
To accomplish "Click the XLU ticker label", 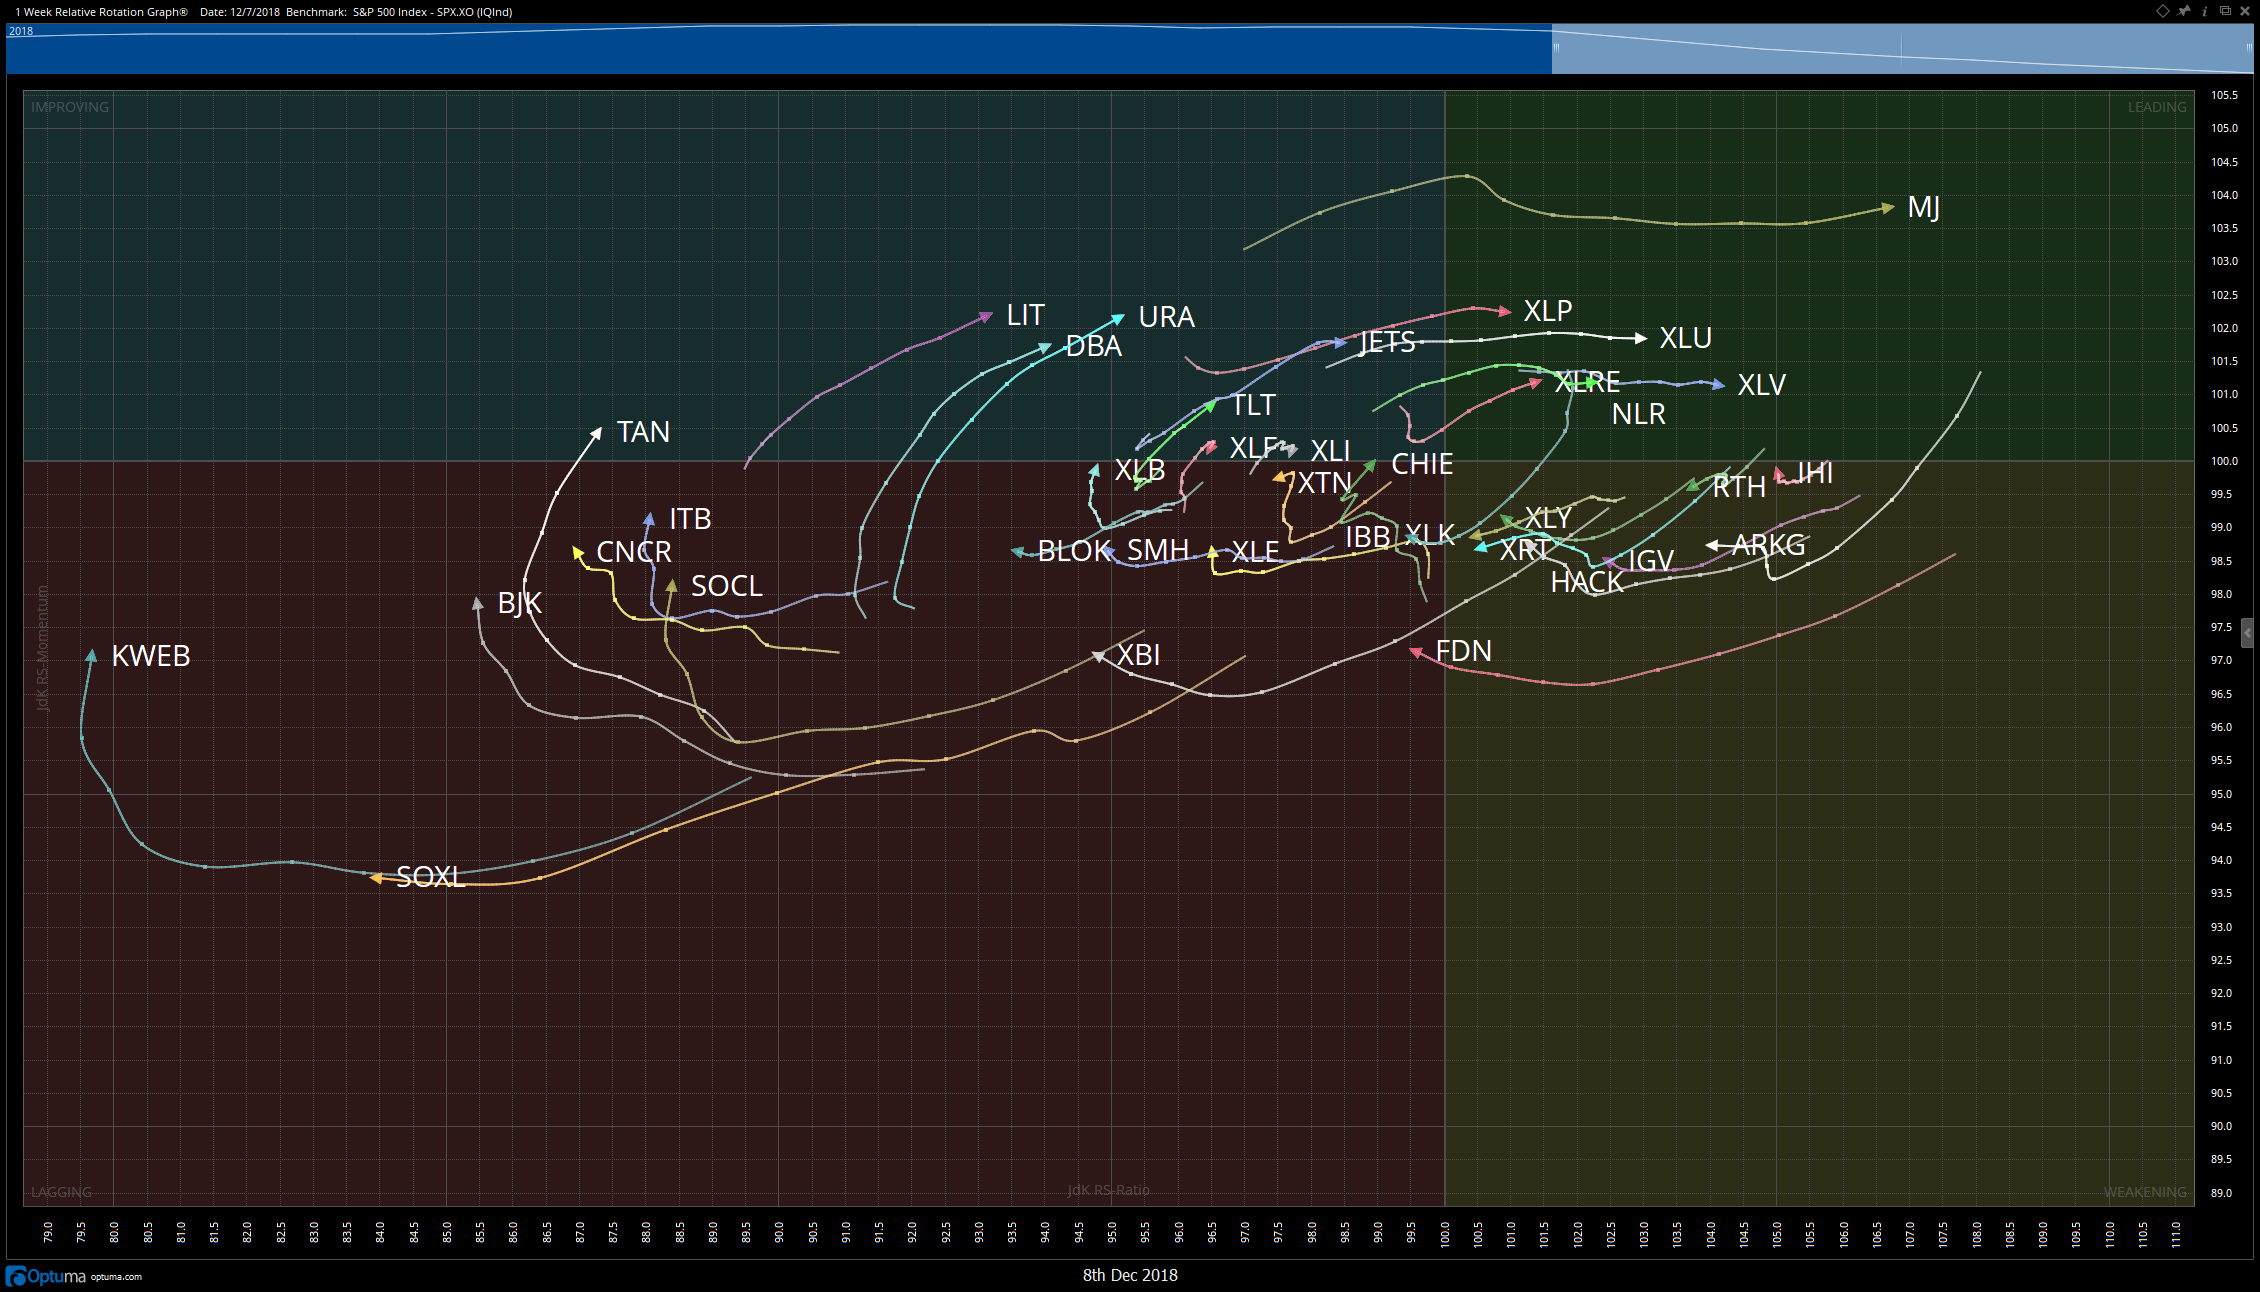I will (x=1686, y=338).
